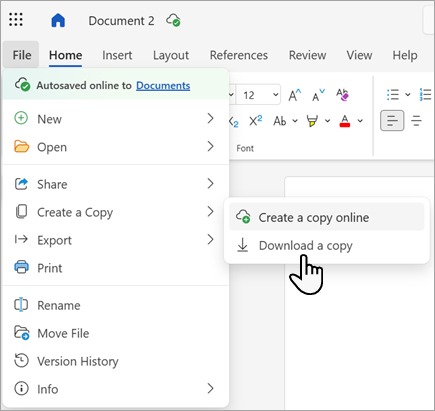This screenshot has height=411, width=435.
Task: Open the Documents link
Action: coord(163,86)
